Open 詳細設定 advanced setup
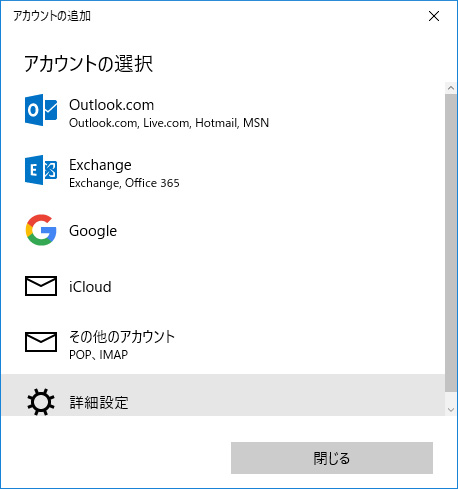Viewport: 458px width, 489px height. [223, 395]
